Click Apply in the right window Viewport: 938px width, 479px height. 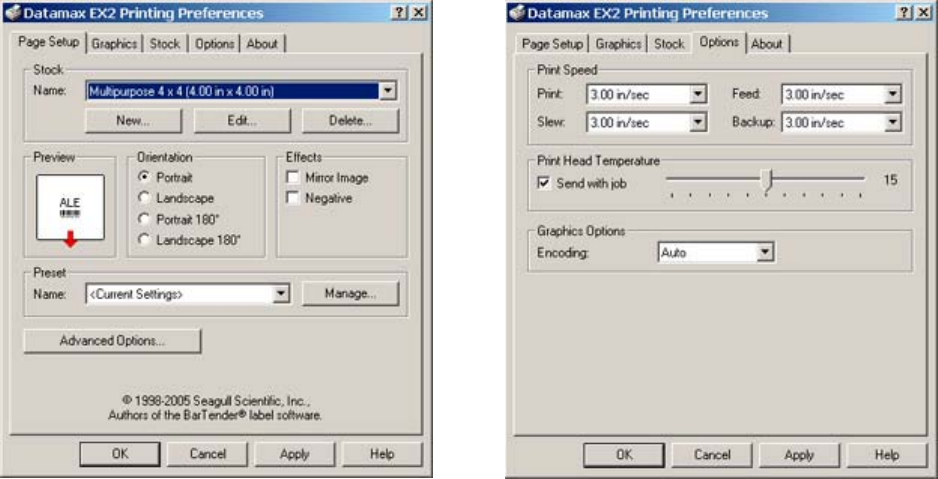coord(799,454)
